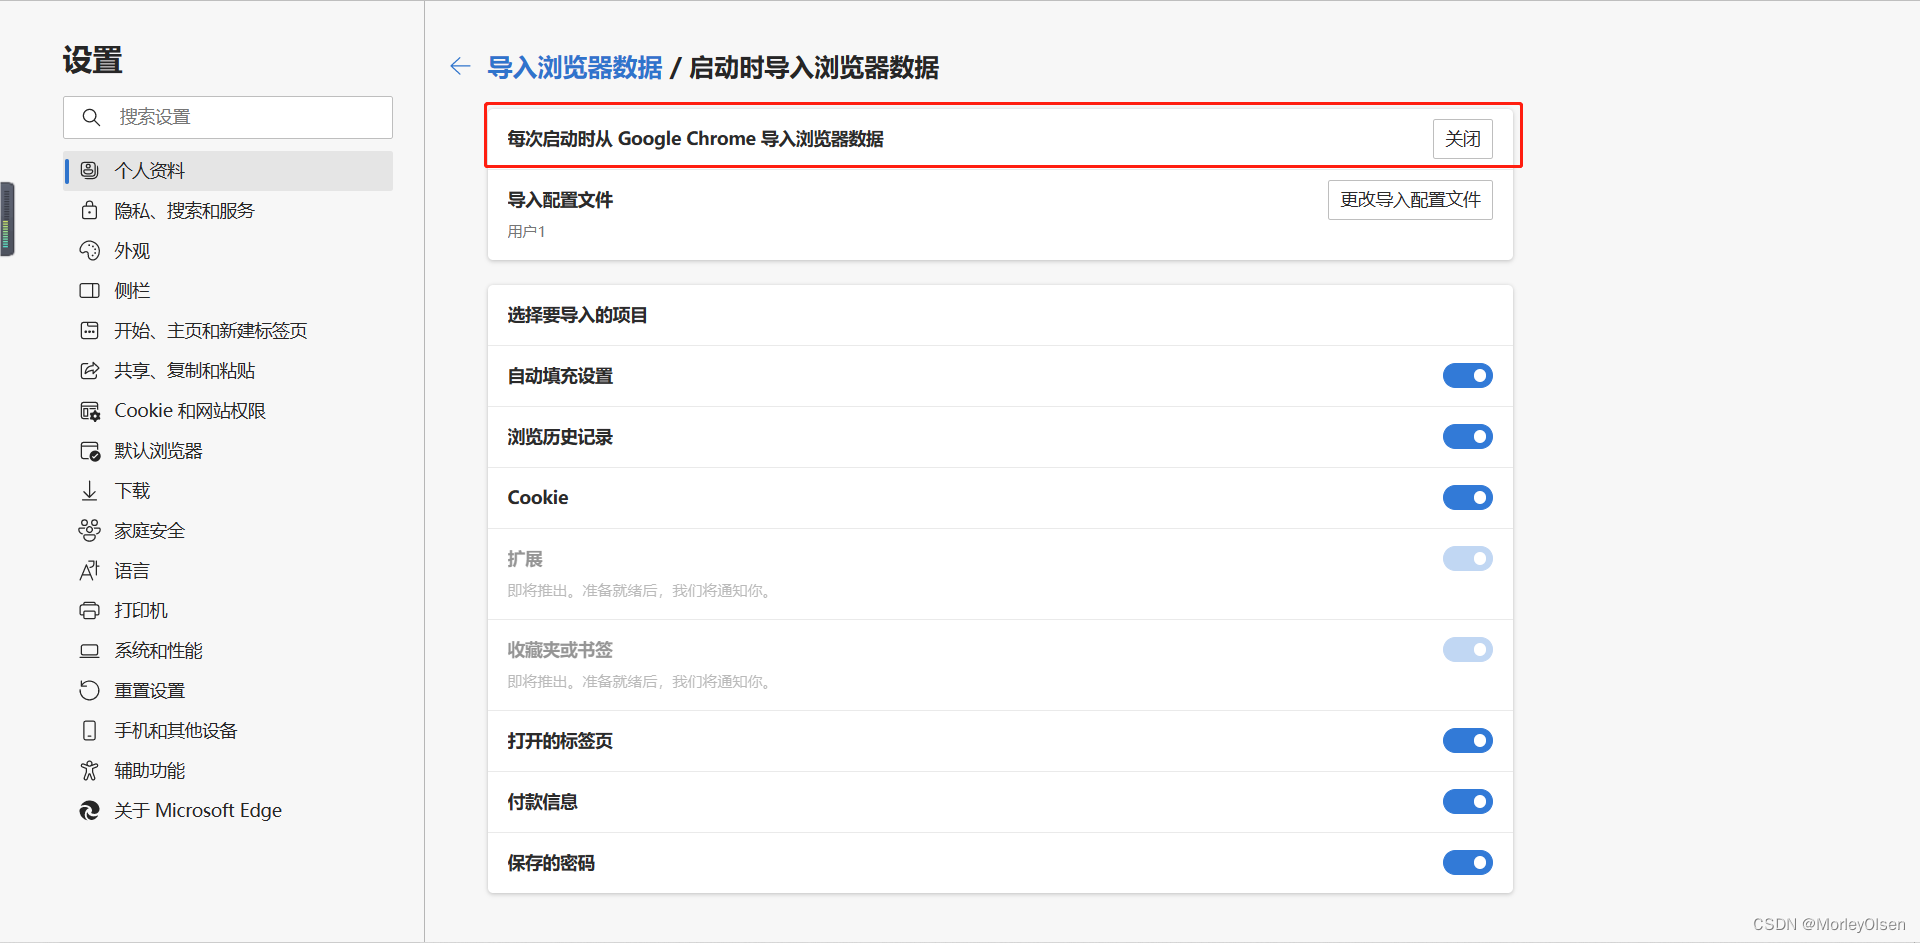Click the 共享、复制和粘贴 share icon

coord(89,370)
